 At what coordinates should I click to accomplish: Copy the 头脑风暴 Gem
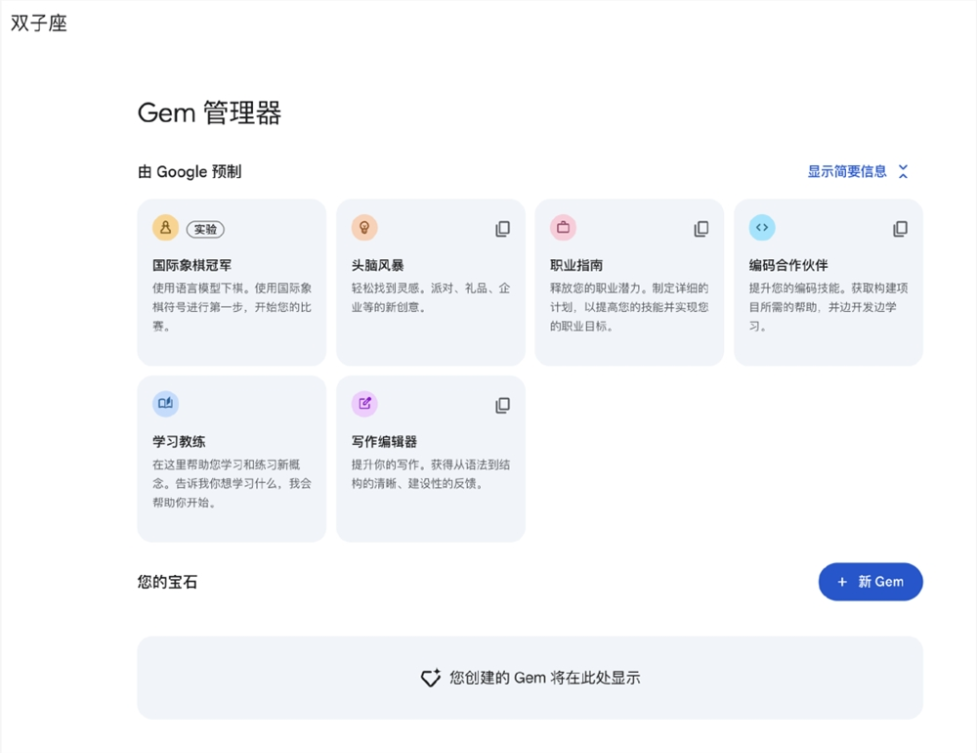tap(502, 228)
